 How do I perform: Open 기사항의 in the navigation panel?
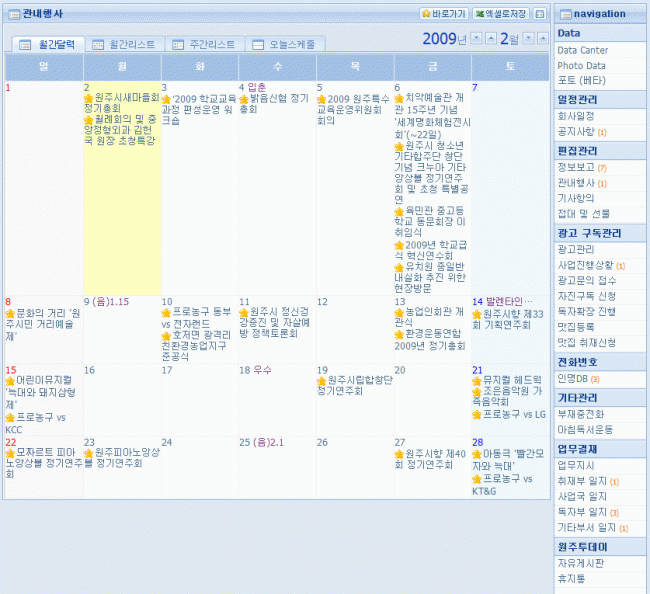click(575, 199)
